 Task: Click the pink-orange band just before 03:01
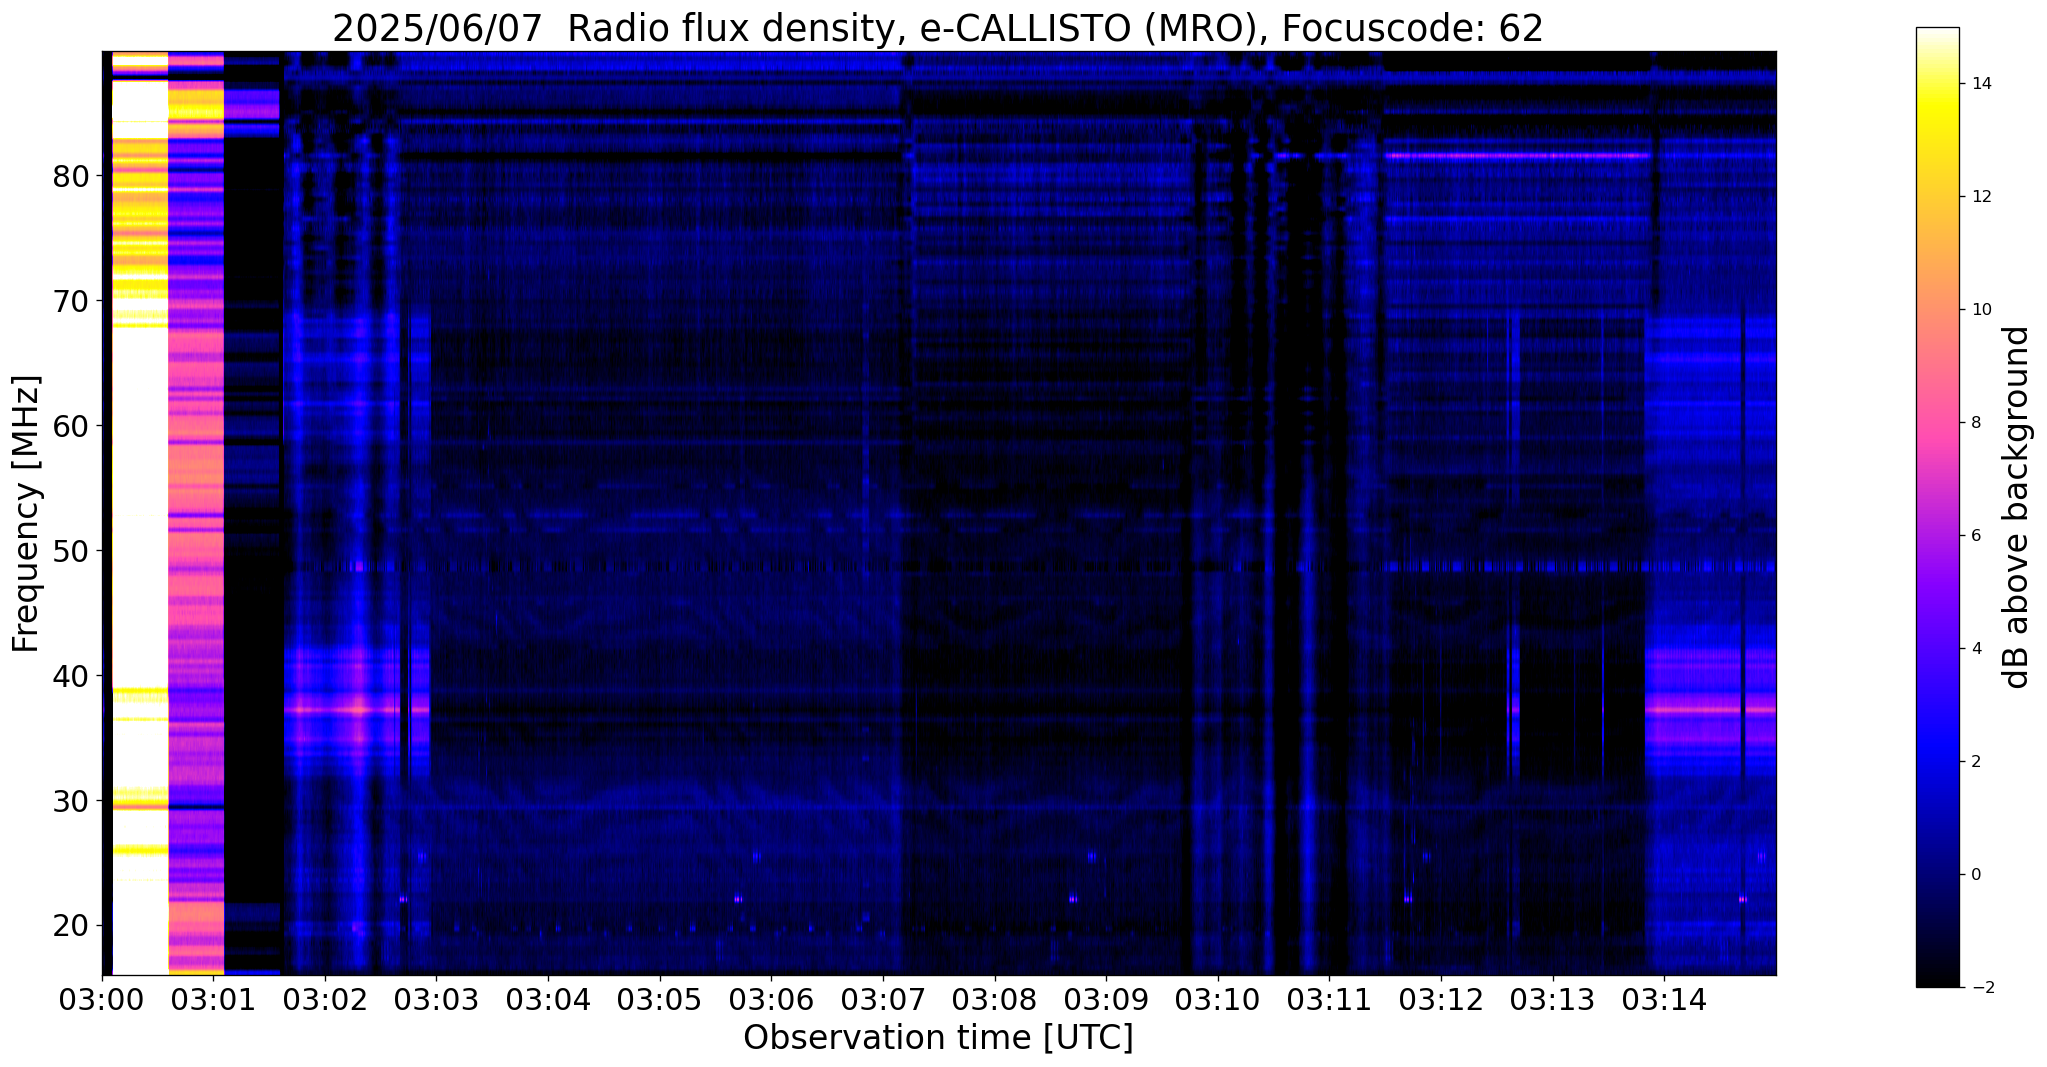[196, 513]
